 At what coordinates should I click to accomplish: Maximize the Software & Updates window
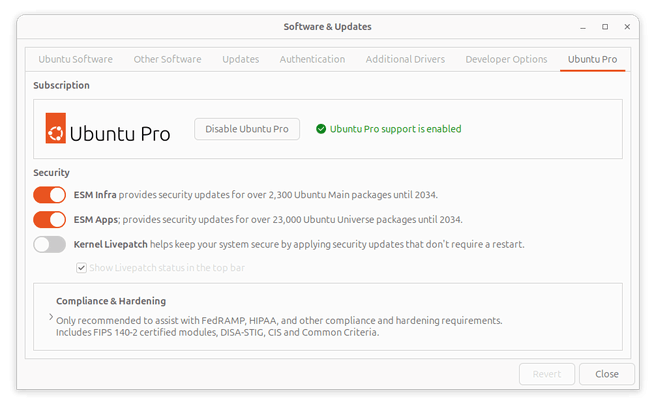coord(605,27)
